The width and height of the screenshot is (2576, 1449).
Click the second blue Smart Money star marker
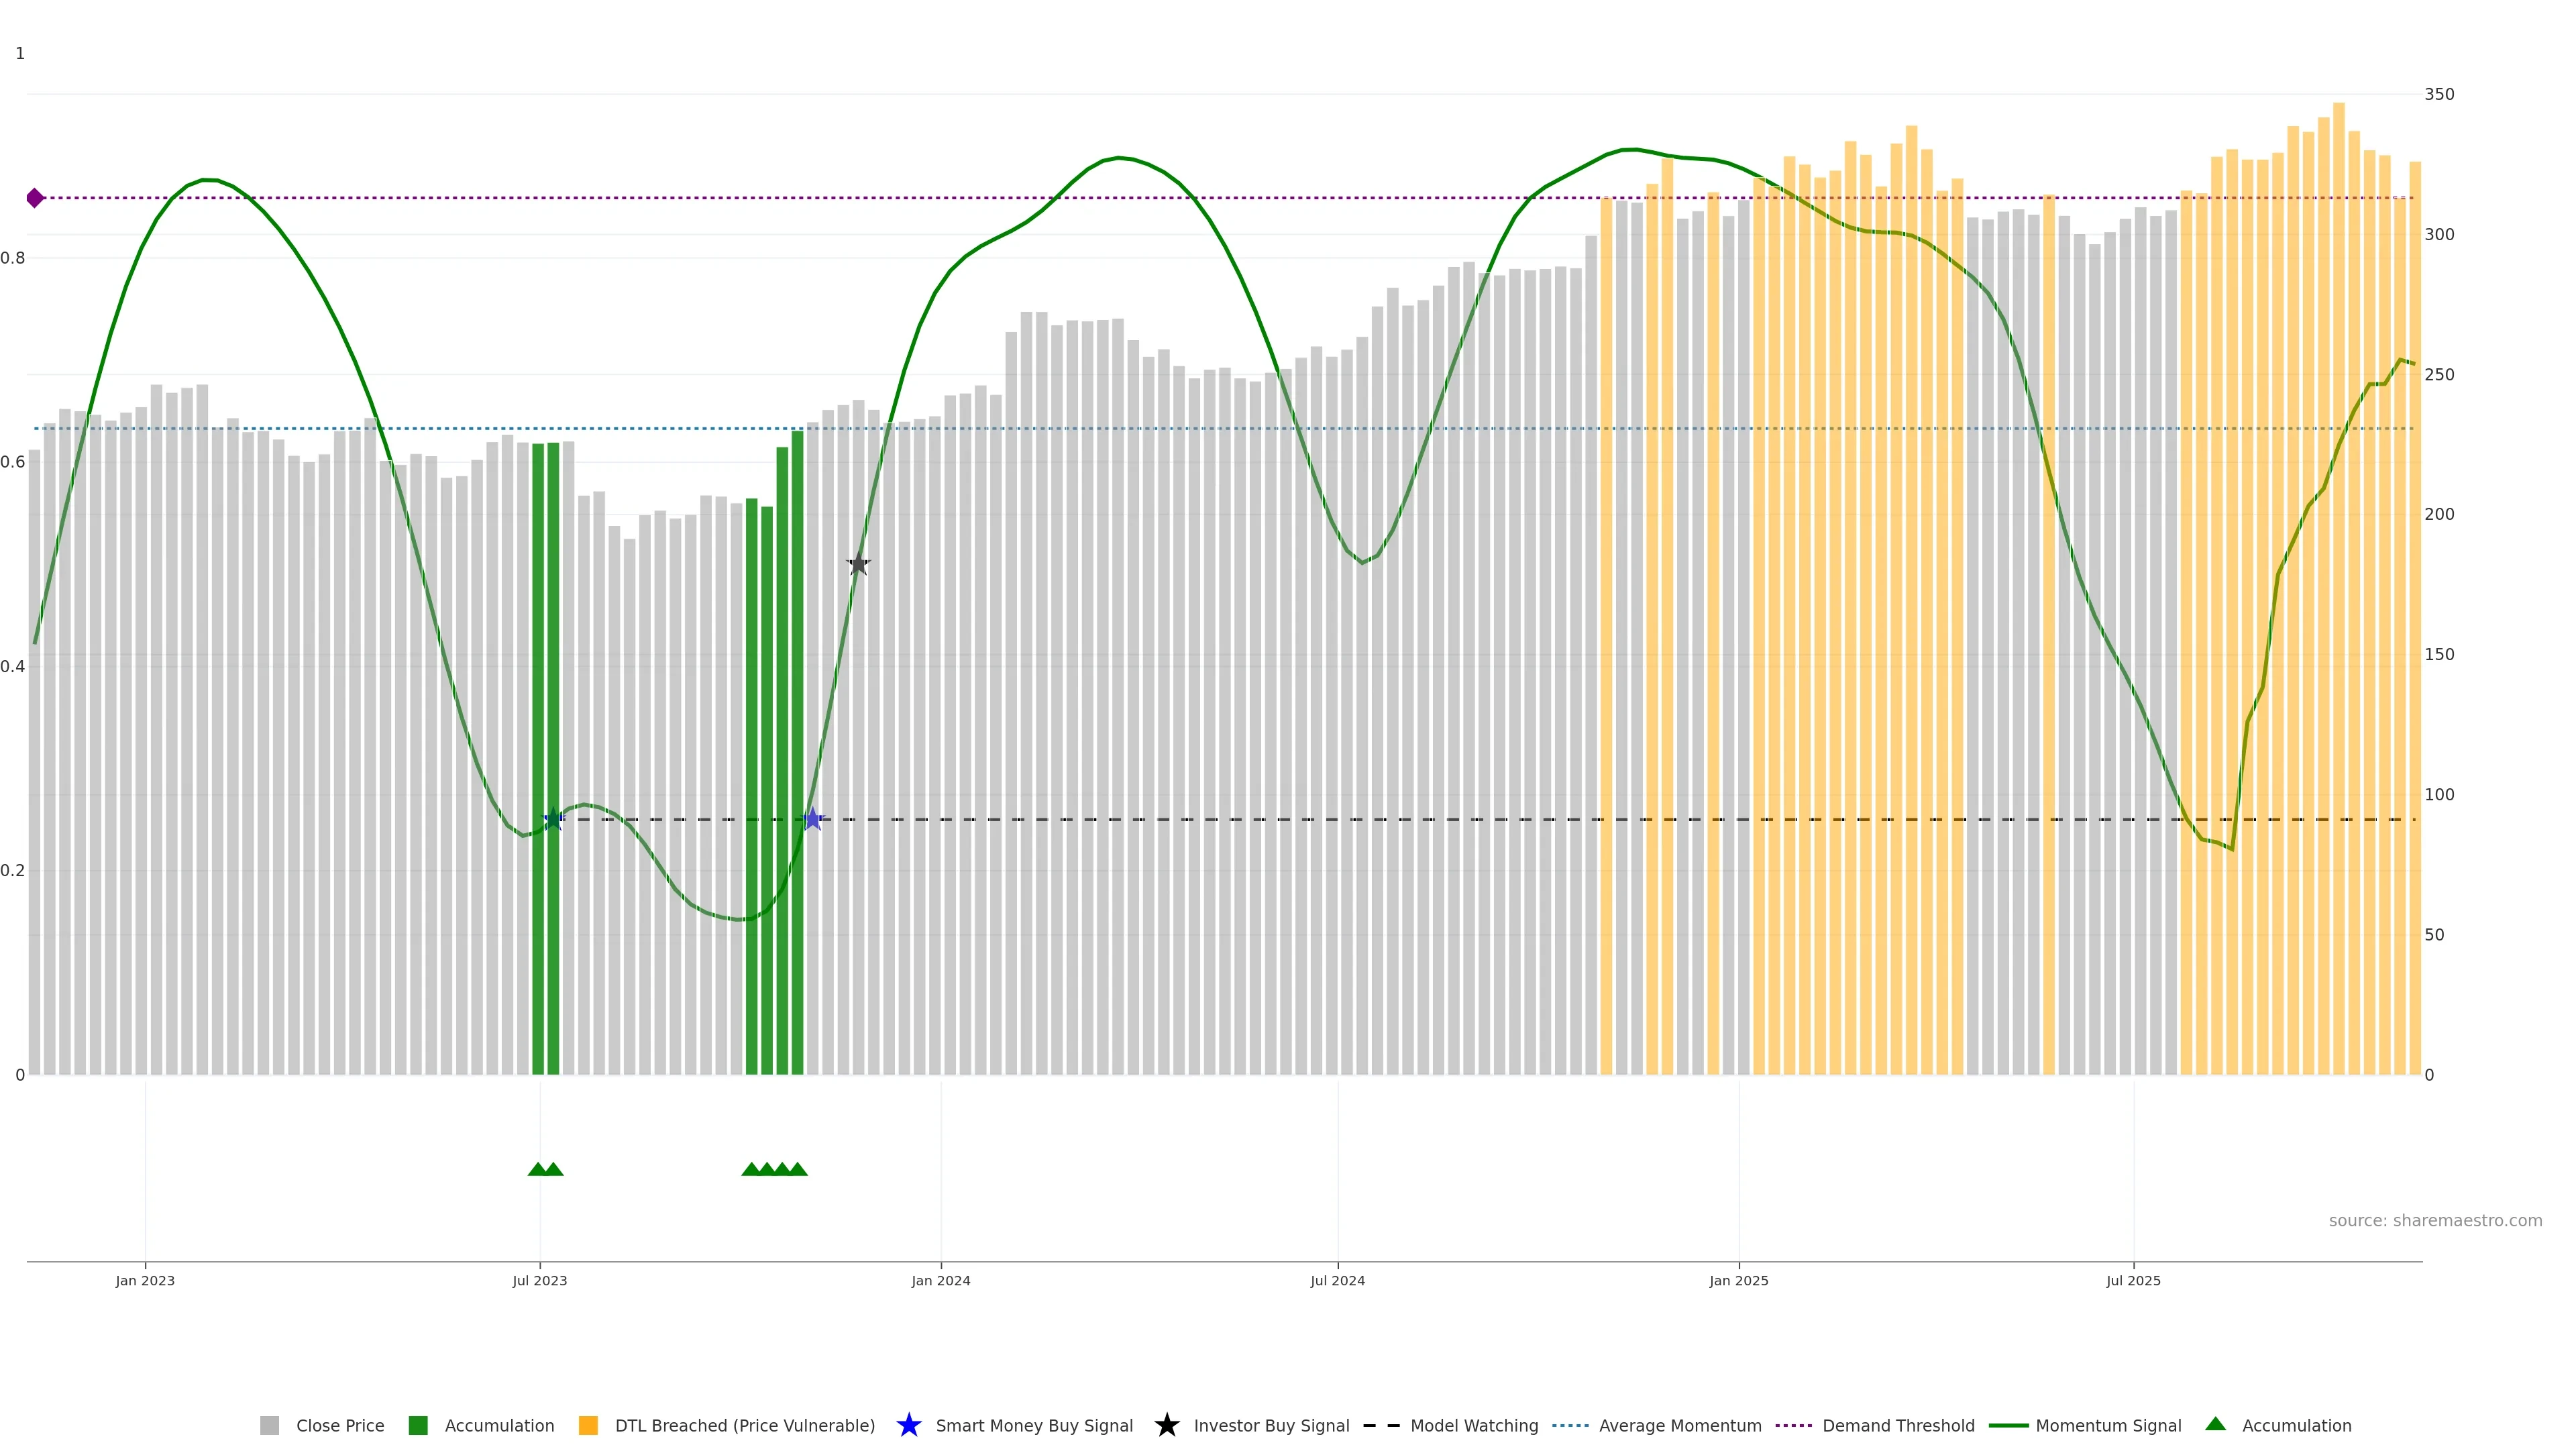(x=813, y=820)
